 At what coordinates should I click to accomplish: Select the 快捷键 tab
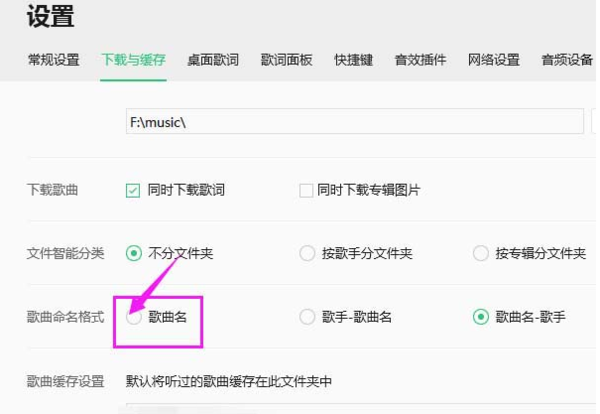click(x=354, y=60)
